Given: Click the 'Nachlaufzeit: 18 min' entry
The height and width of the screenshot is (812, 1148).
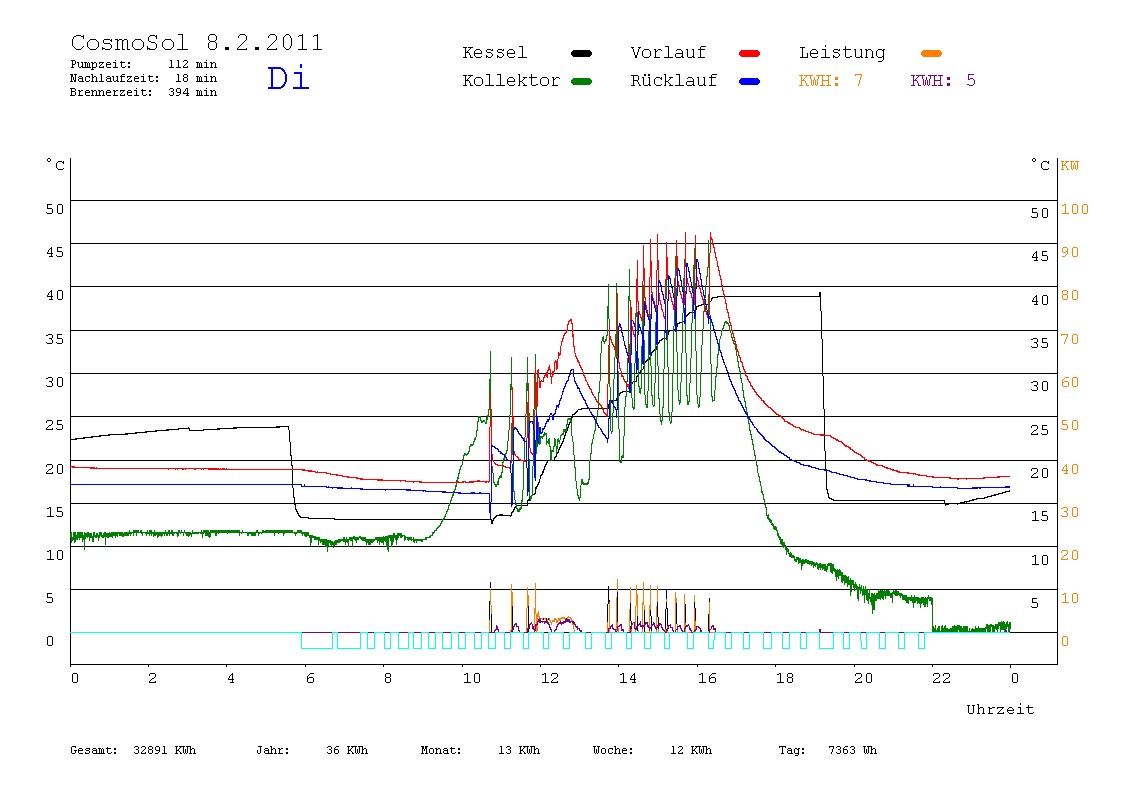Looking at the screenshot, I should tap(144, 78).
